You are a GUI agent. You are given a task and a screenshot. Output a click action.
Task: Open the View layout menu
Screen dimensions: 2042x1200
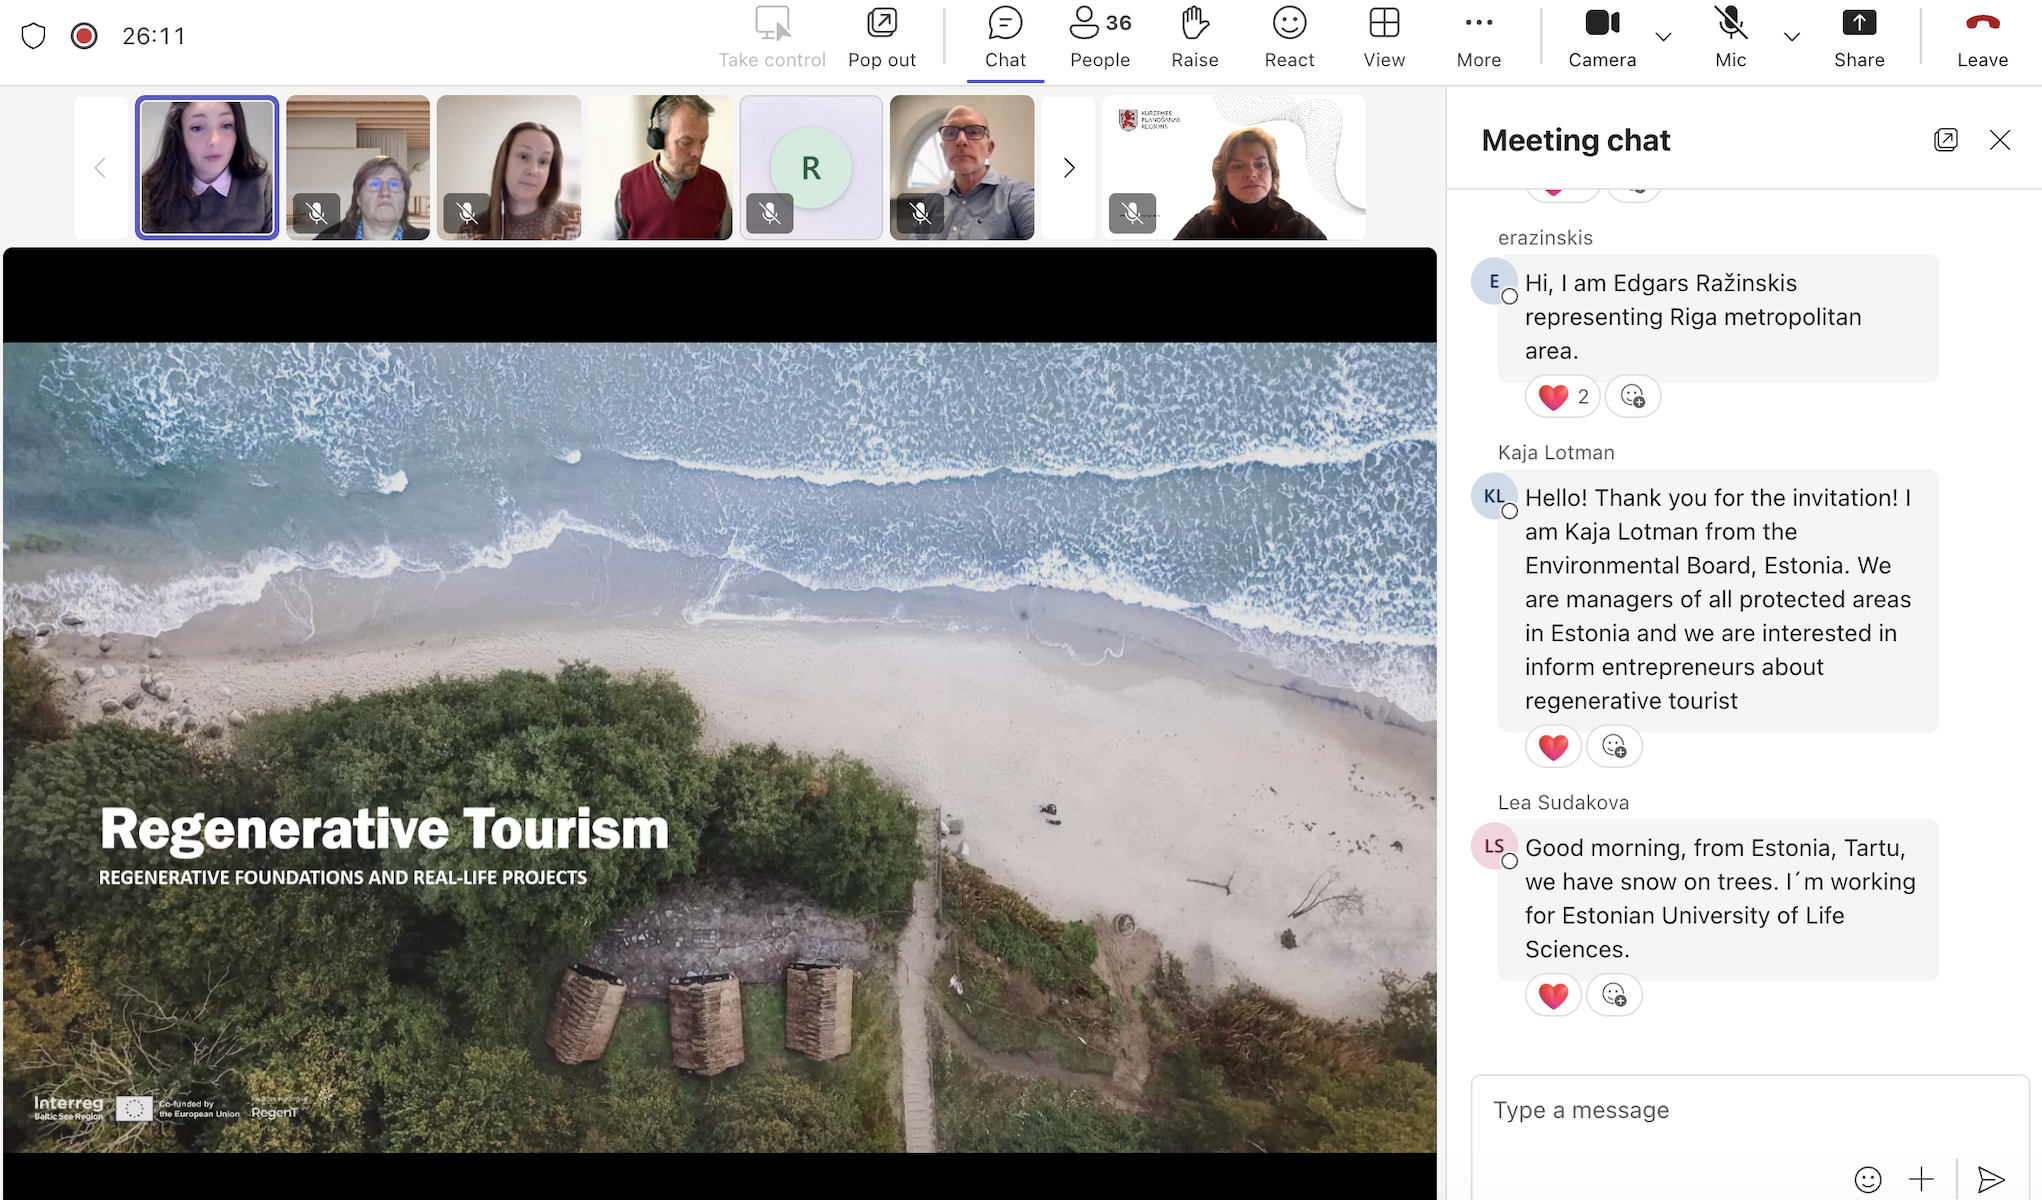pos(1384,37)
